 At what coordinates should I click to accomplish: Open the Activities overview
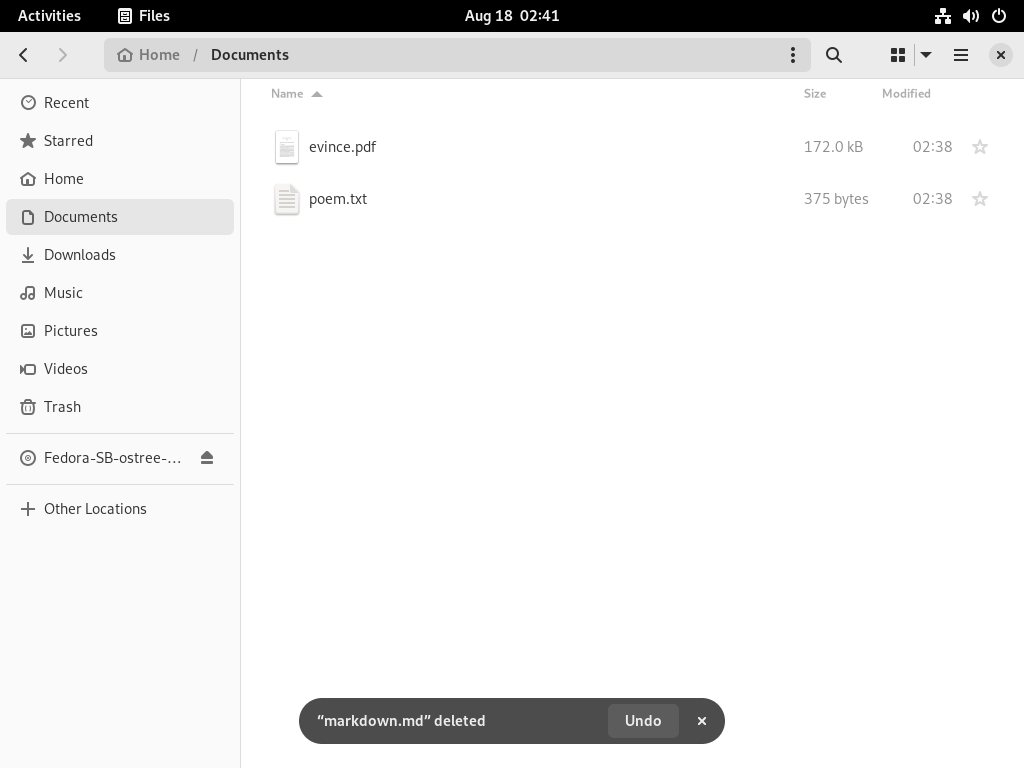point(49,16)
